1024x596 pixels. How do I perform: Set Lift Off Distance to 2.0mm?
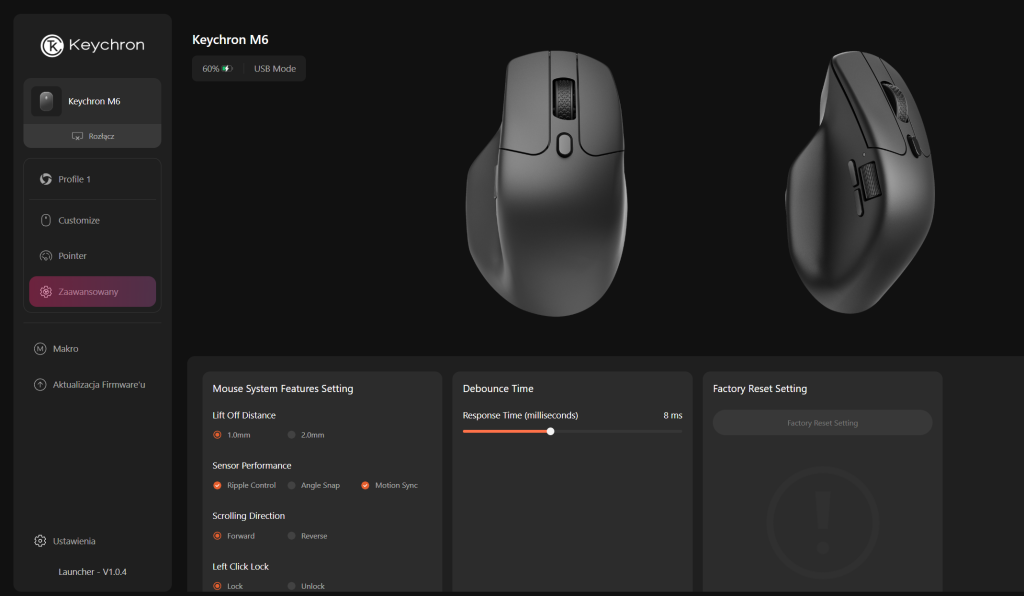click(x=292, y=435)
